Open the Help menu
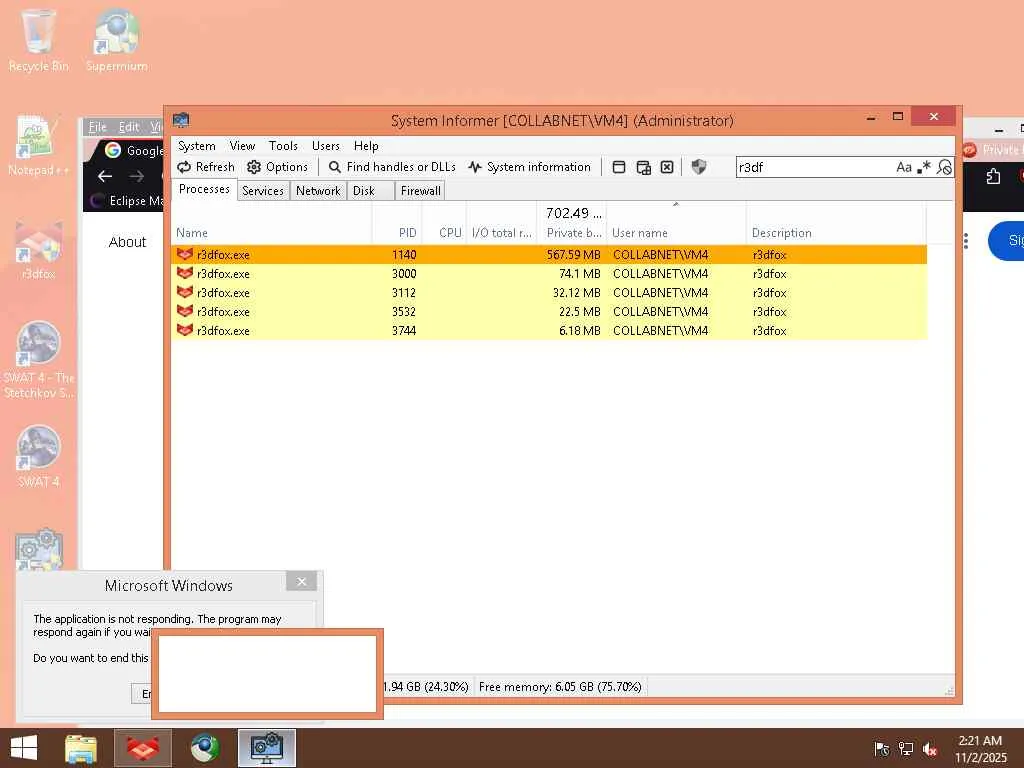The width and height of the screenshot is (1024, 768). coord(366,146)
